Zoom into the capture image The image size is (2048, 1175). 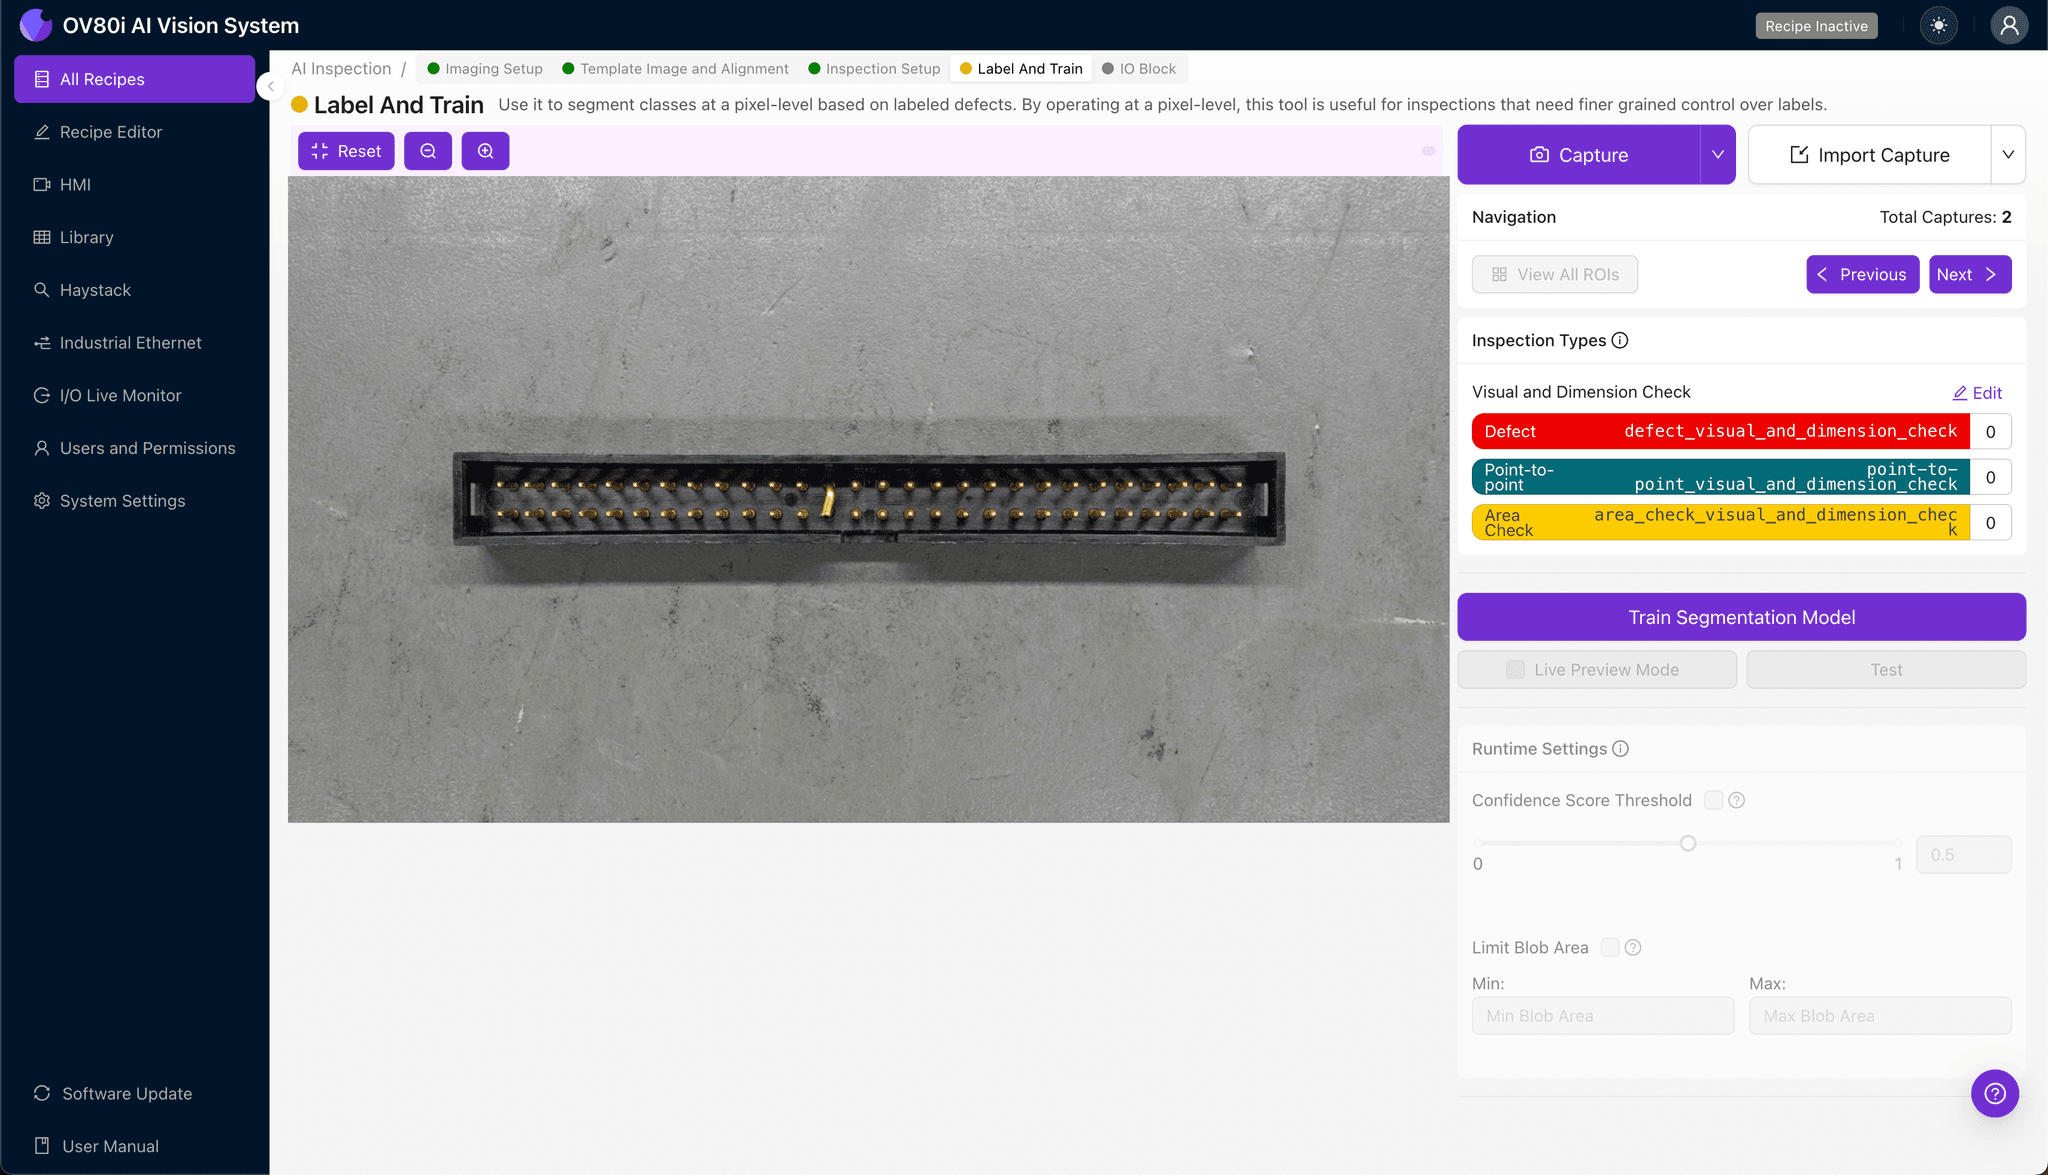(486, 150)
